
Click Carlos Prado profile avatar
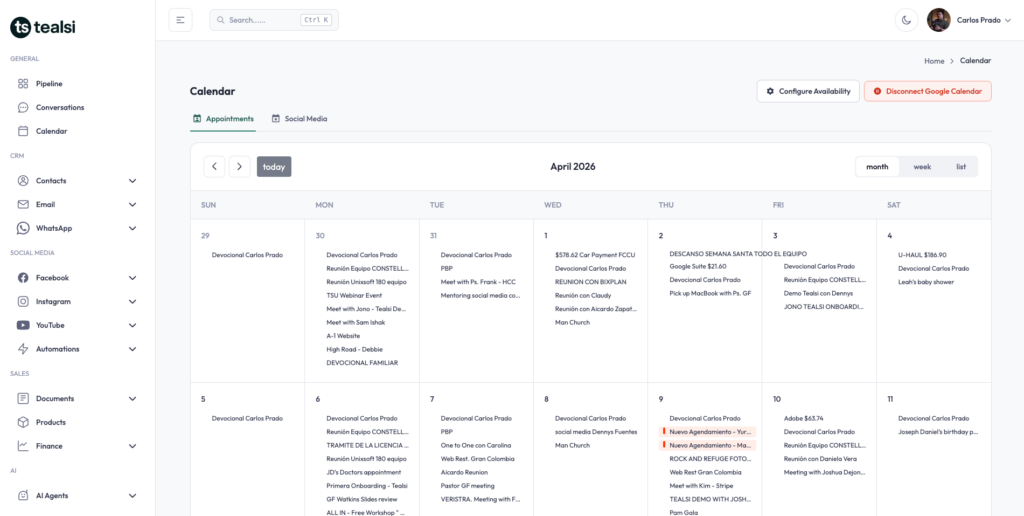(938, 20)
